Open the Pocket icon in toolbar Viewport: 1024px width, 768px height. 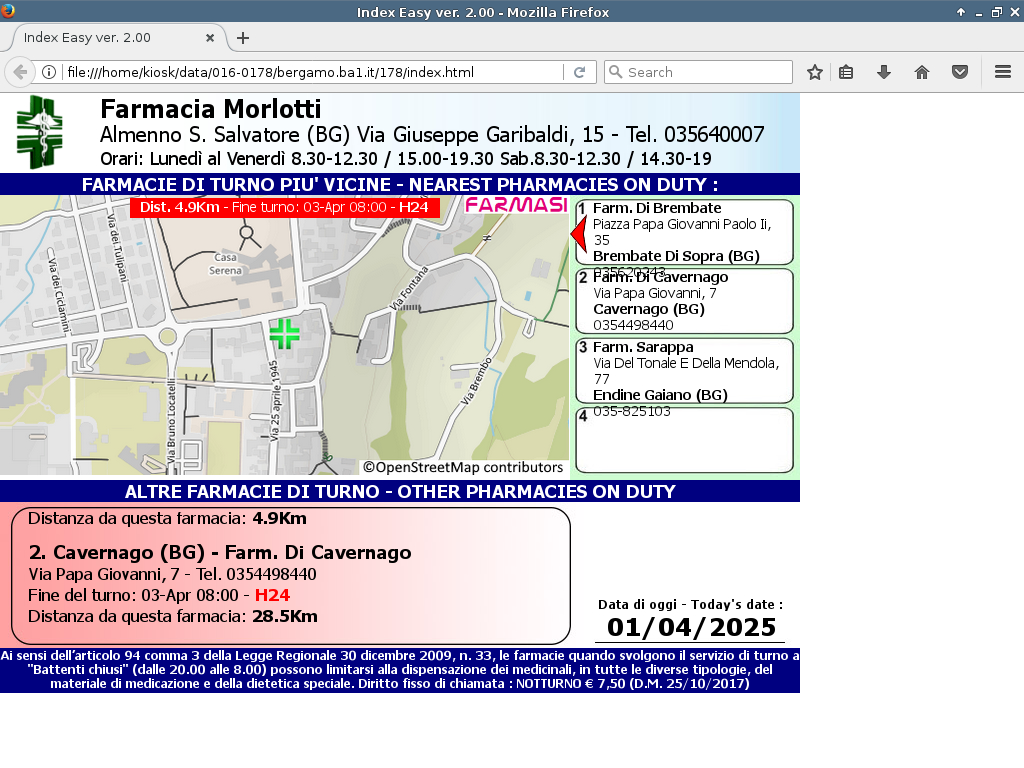[960, 72]
